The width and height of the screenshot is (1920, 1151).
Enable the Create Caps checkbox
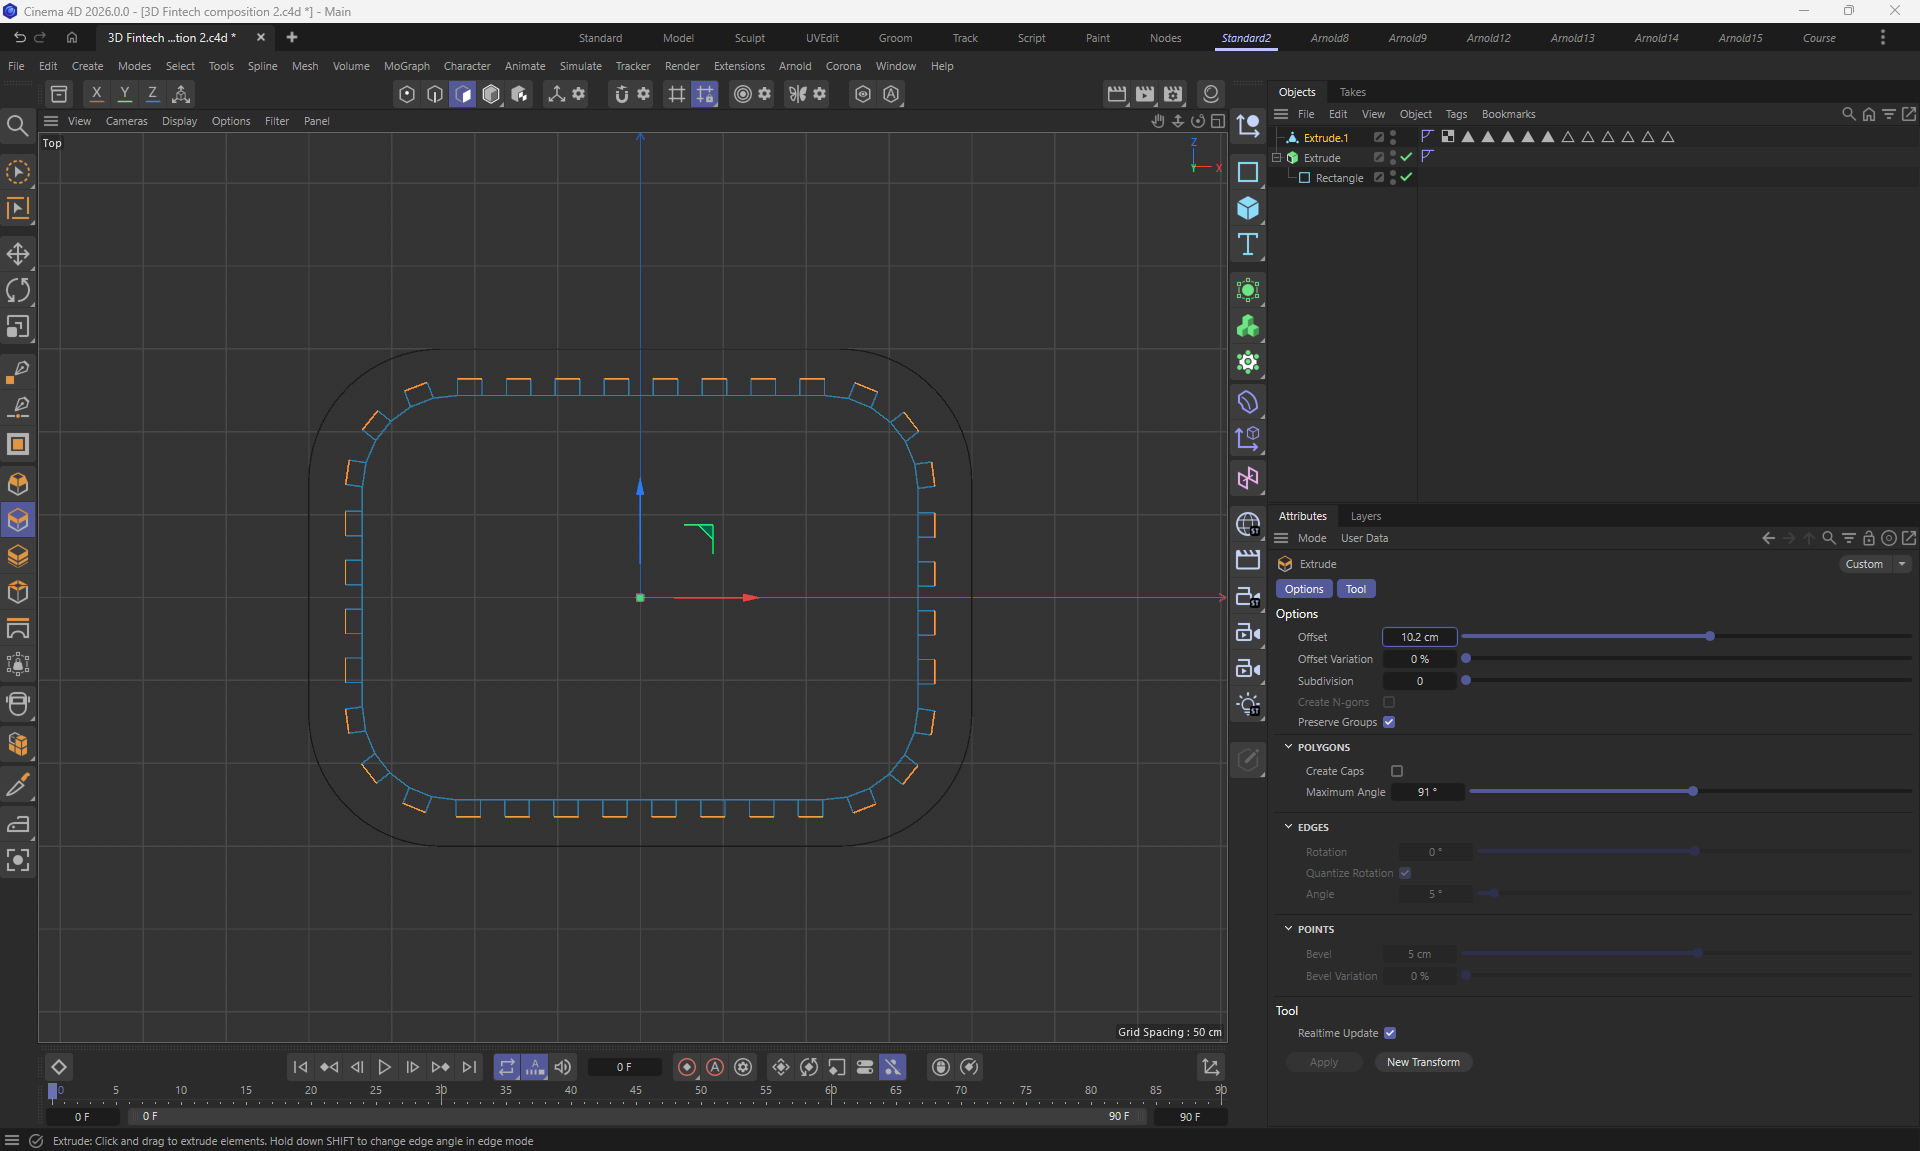[x=1397, y=771]
